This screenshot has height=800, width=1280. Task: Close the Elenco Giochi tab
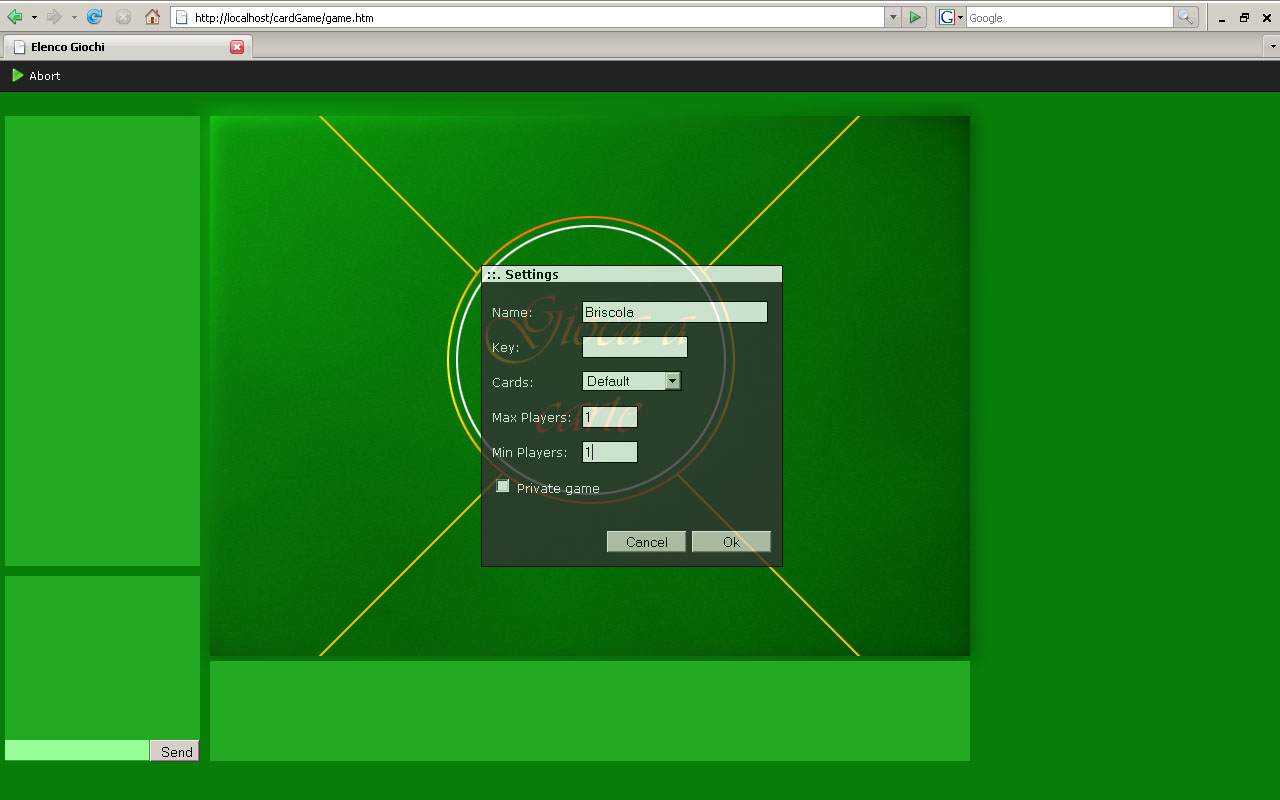pyautogui.click(x=237, y=46)
